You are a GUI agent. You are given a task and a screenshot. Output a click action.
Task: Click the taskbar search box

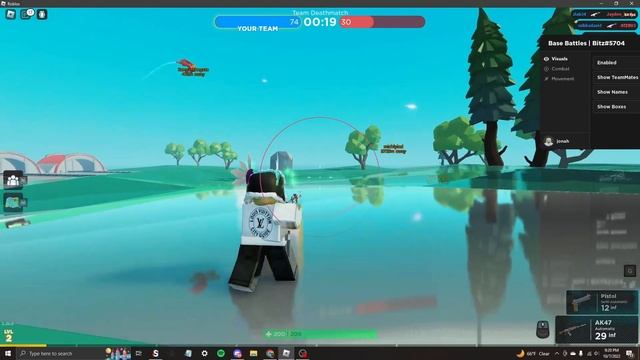pos(61,353)
